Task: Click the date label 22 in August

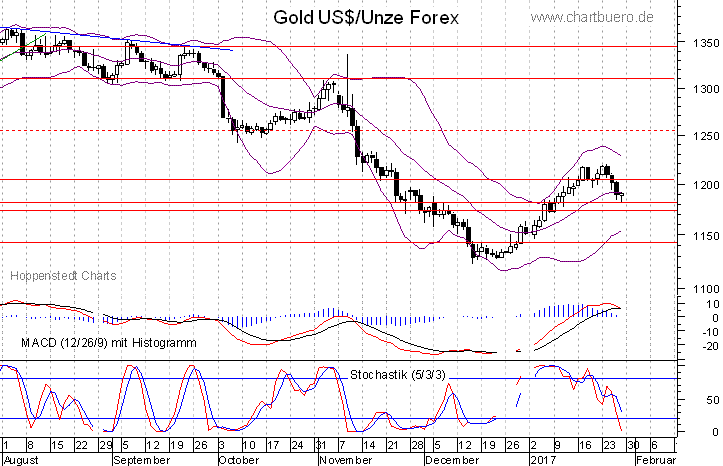Action: [82, 445]
